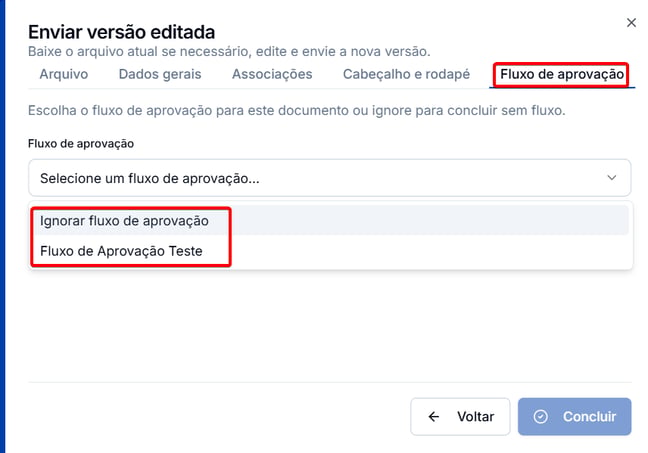This screenshot has width=648, height=453.
Task: Expand the dropdown chevron arrow
Action: 612,178
